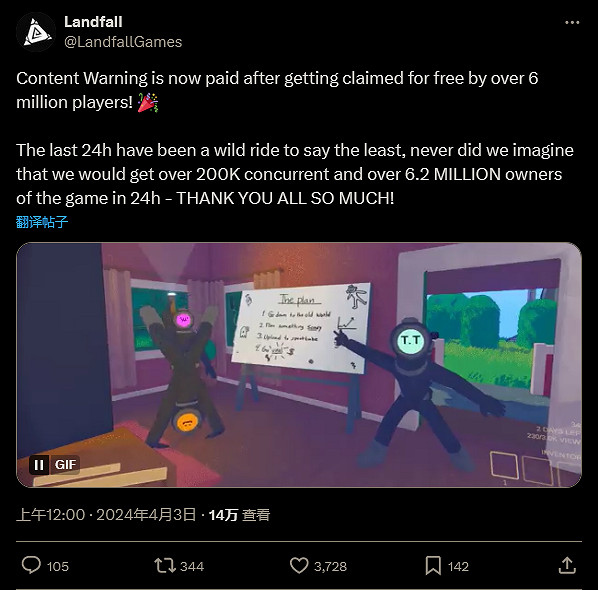Screen dimensions: 598x590
Task: Open the post timestamp dated April 3, 2024
Action: click(106, 515)
